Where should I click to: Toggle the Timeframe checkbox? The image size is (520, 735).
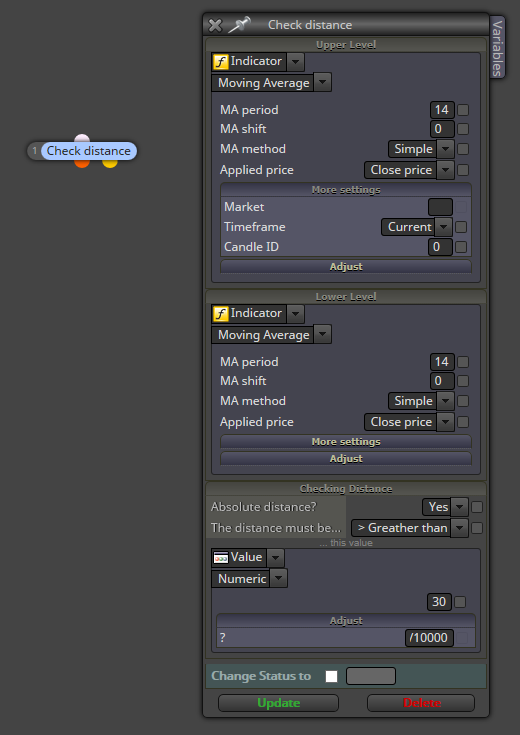[461, 227]
